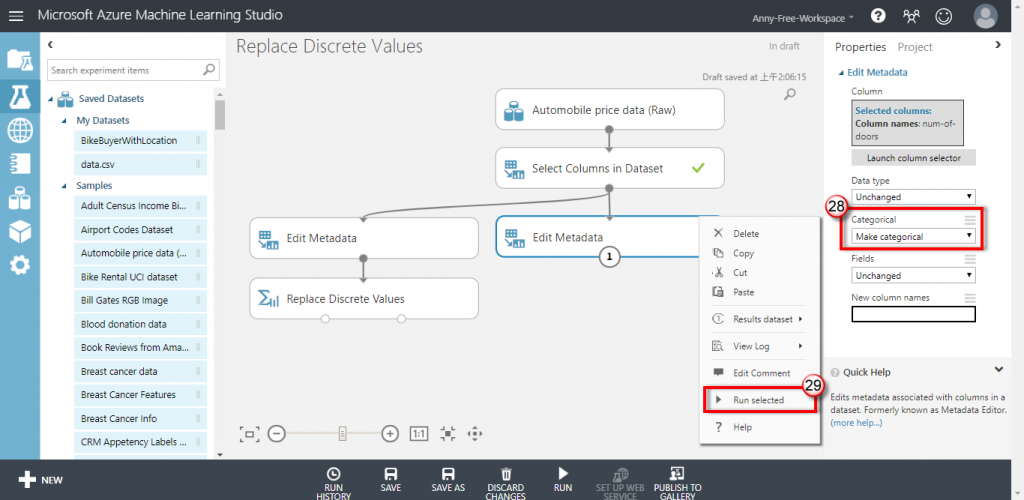Open the Projects sidebar icon
1024x500 pixels.
click(x=20, y=60)
